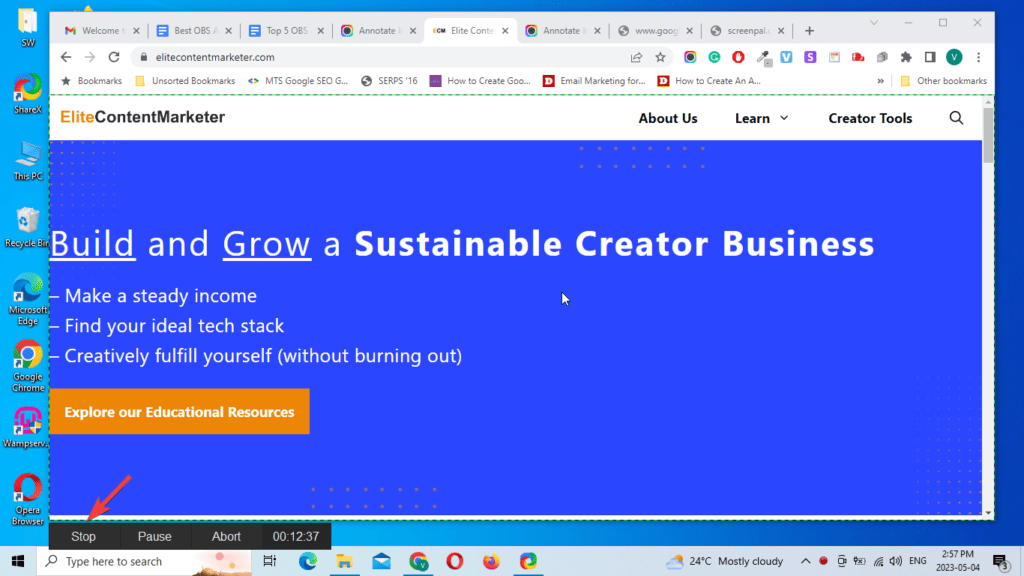
Task: Stop the screen recording
Action: 83,537
